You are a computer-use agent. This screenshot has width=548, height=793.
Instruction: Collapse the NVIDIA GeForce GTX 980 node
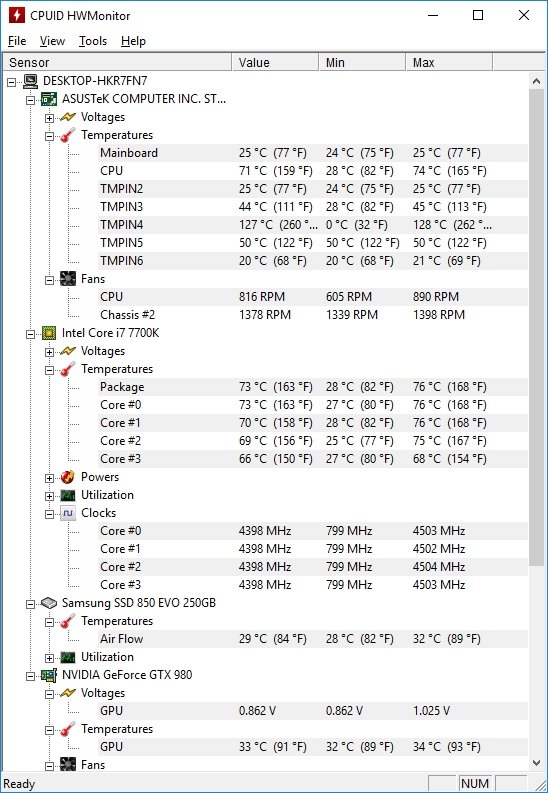click(x=31, y=676)
